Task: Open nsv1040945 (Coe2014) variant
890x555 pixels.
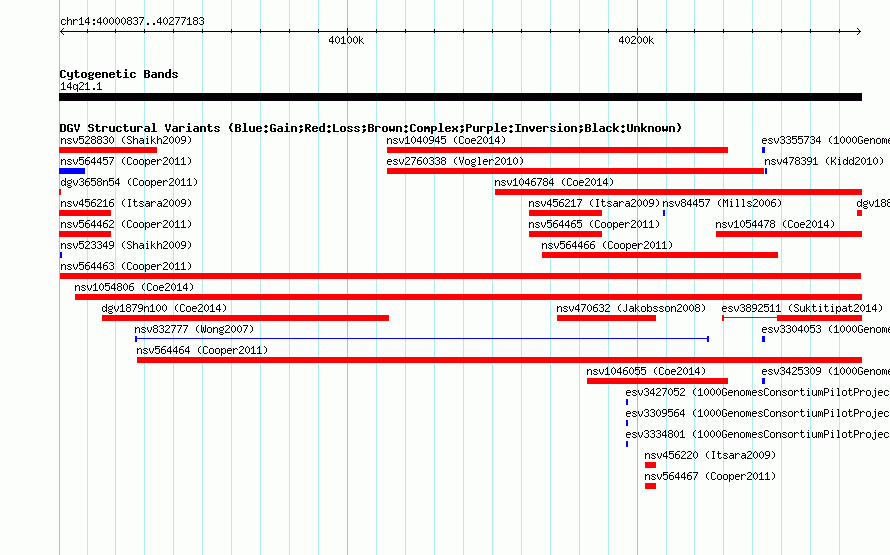Action: [x=446, y=140]
